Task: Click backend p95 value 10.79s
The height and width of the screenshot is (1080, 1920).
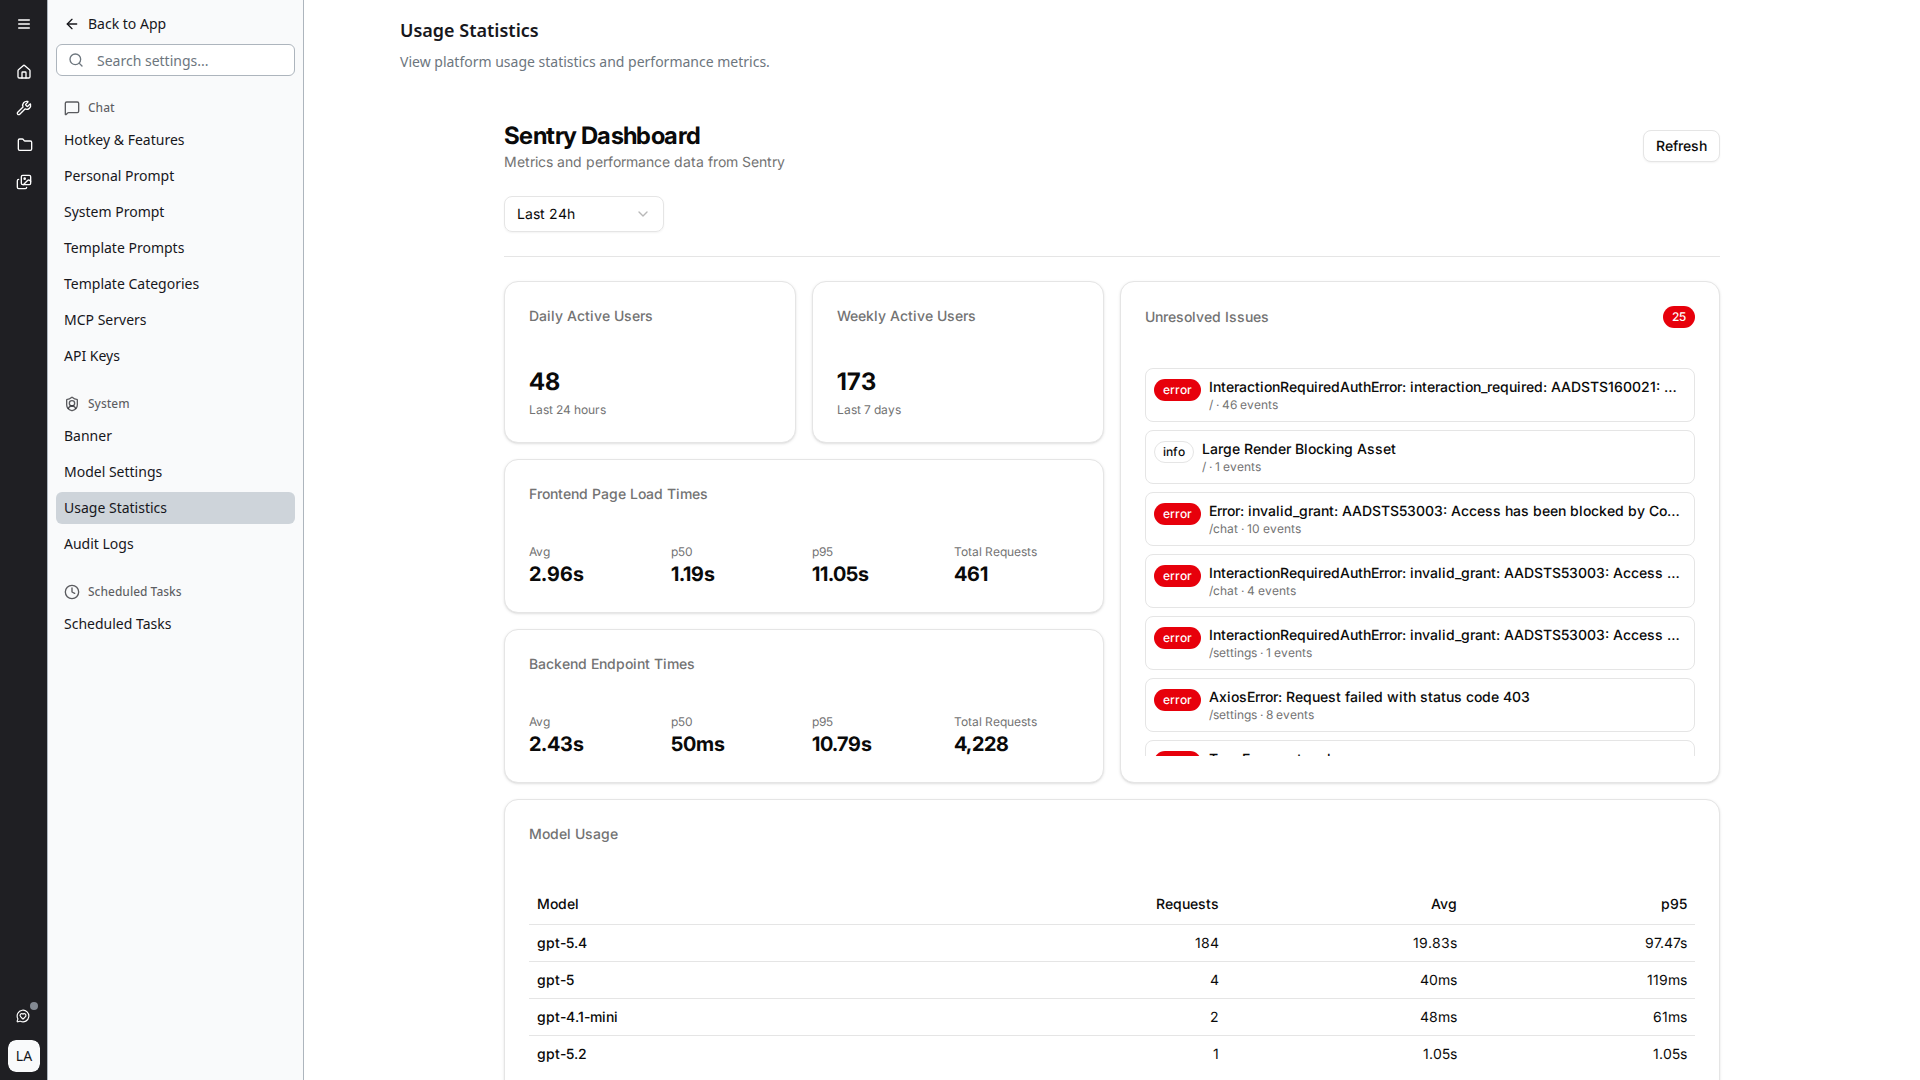Action: point(842,744)
